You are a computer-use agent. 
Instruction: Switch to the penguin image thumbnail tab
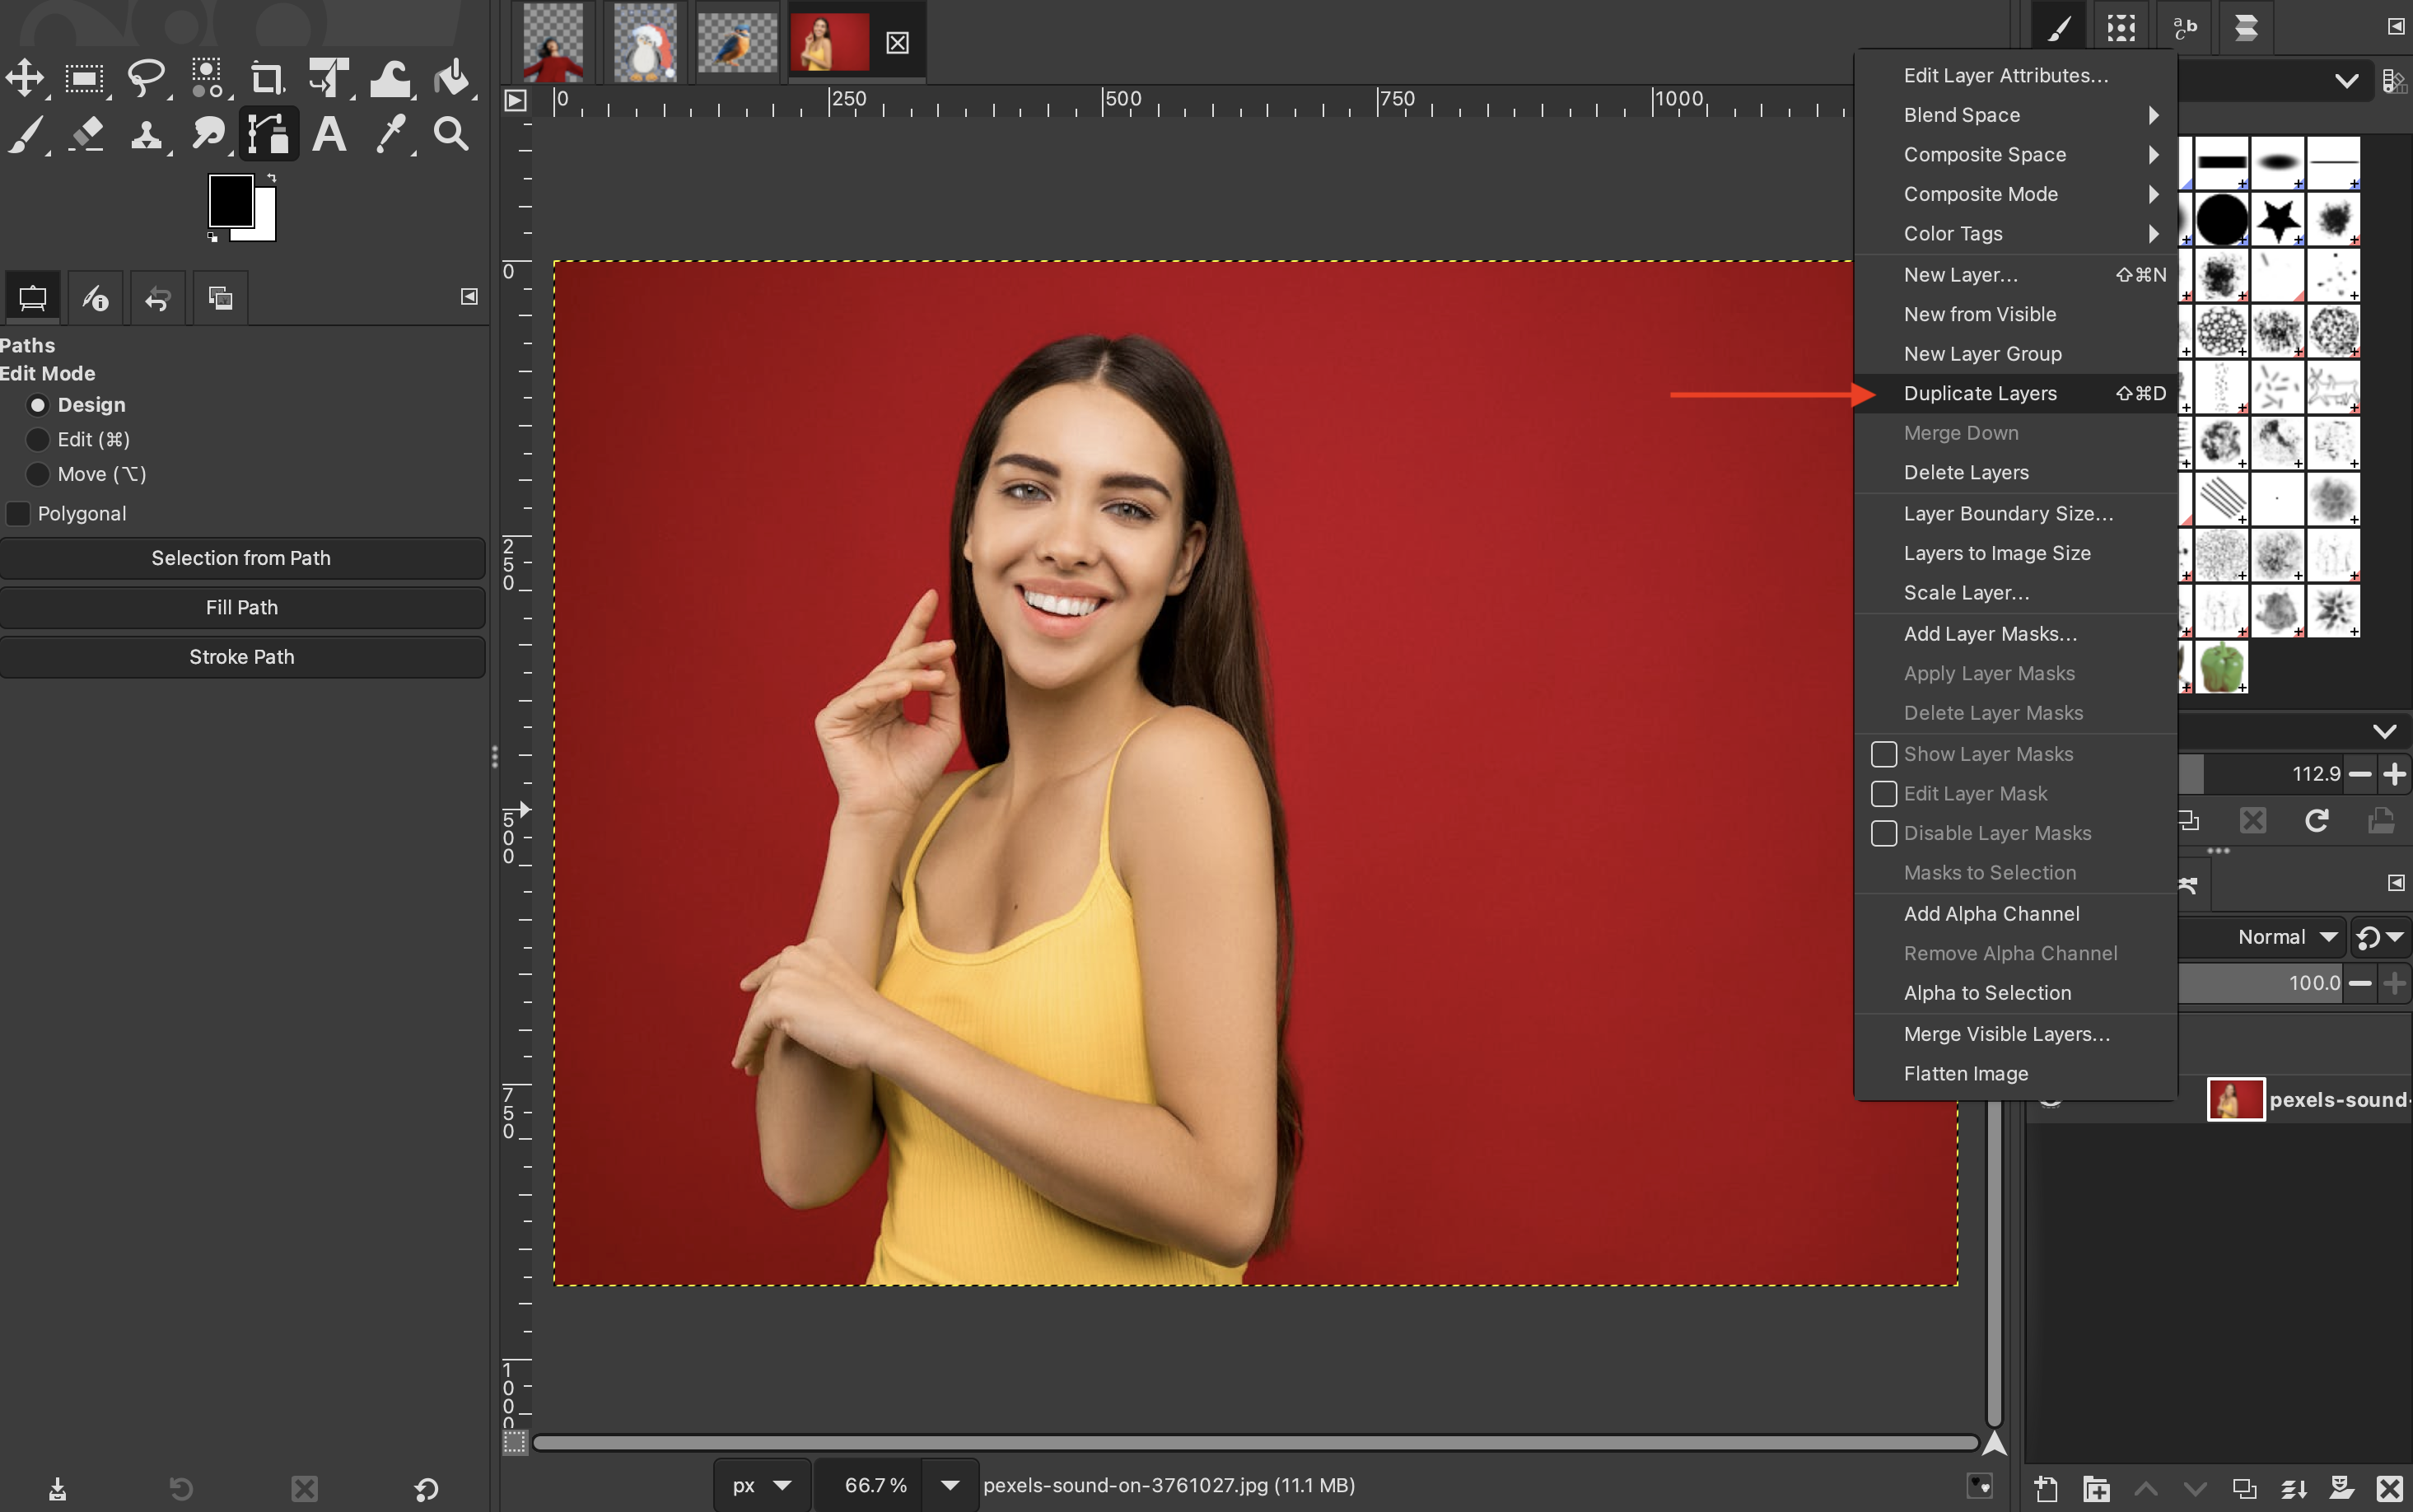[645, 42]
